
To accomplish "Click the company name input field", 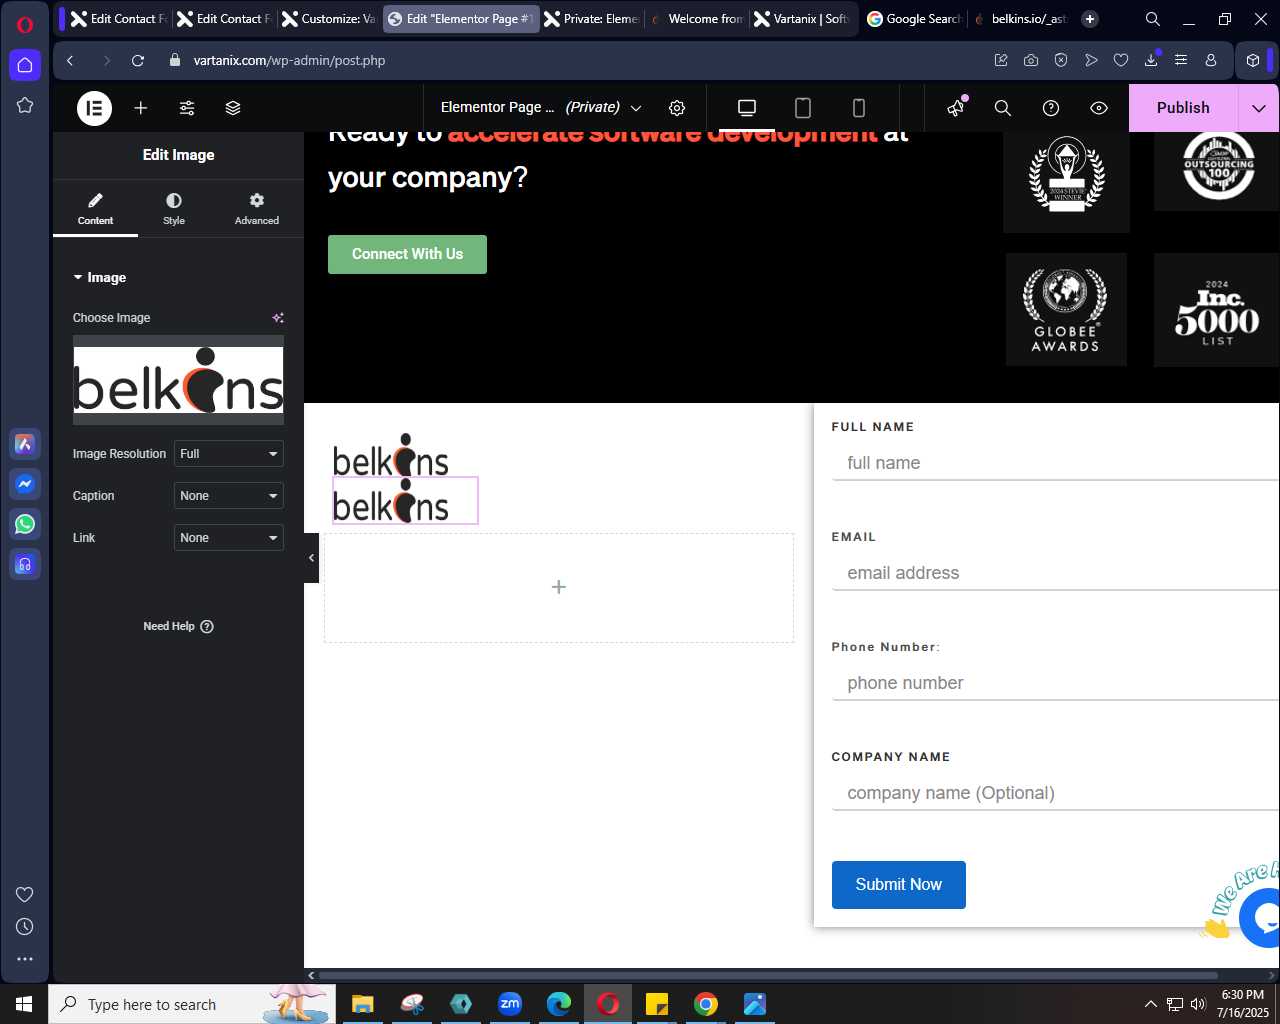I will click(1055, 793).
